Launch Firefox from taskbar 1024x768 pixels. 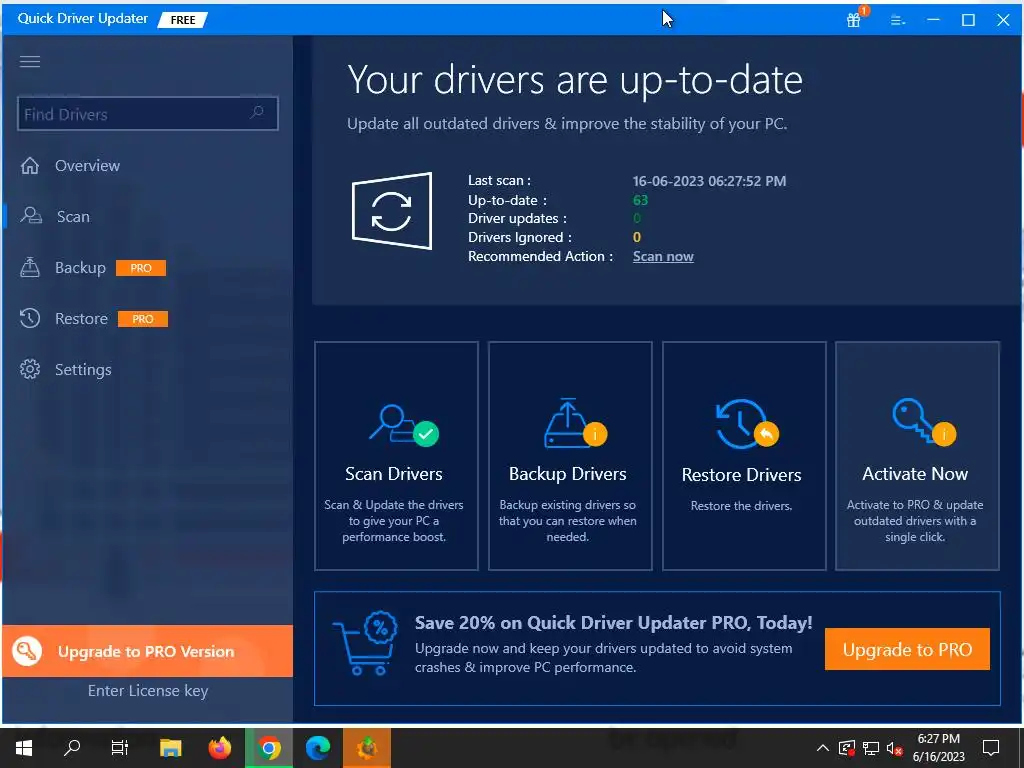[220, 748]
